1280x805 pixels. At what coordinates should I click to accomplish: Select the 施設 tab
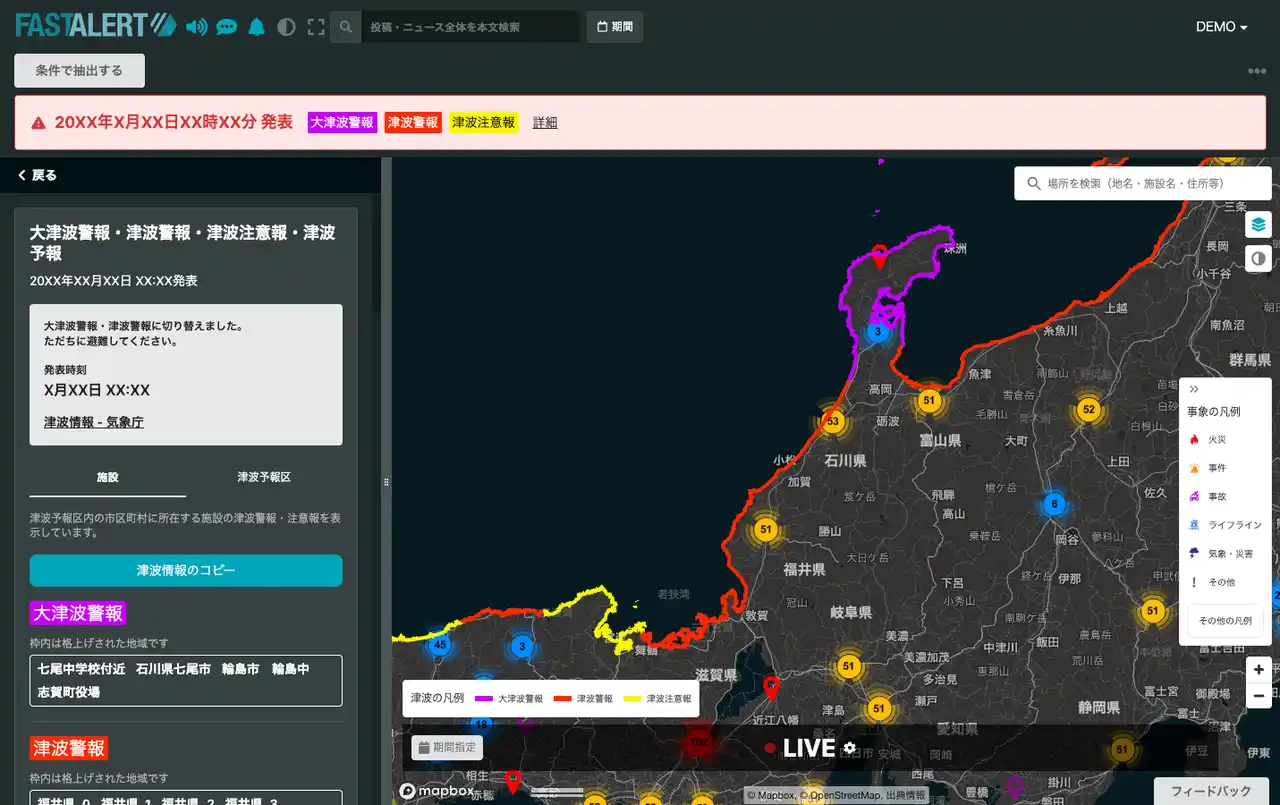(x=107, y=477)
